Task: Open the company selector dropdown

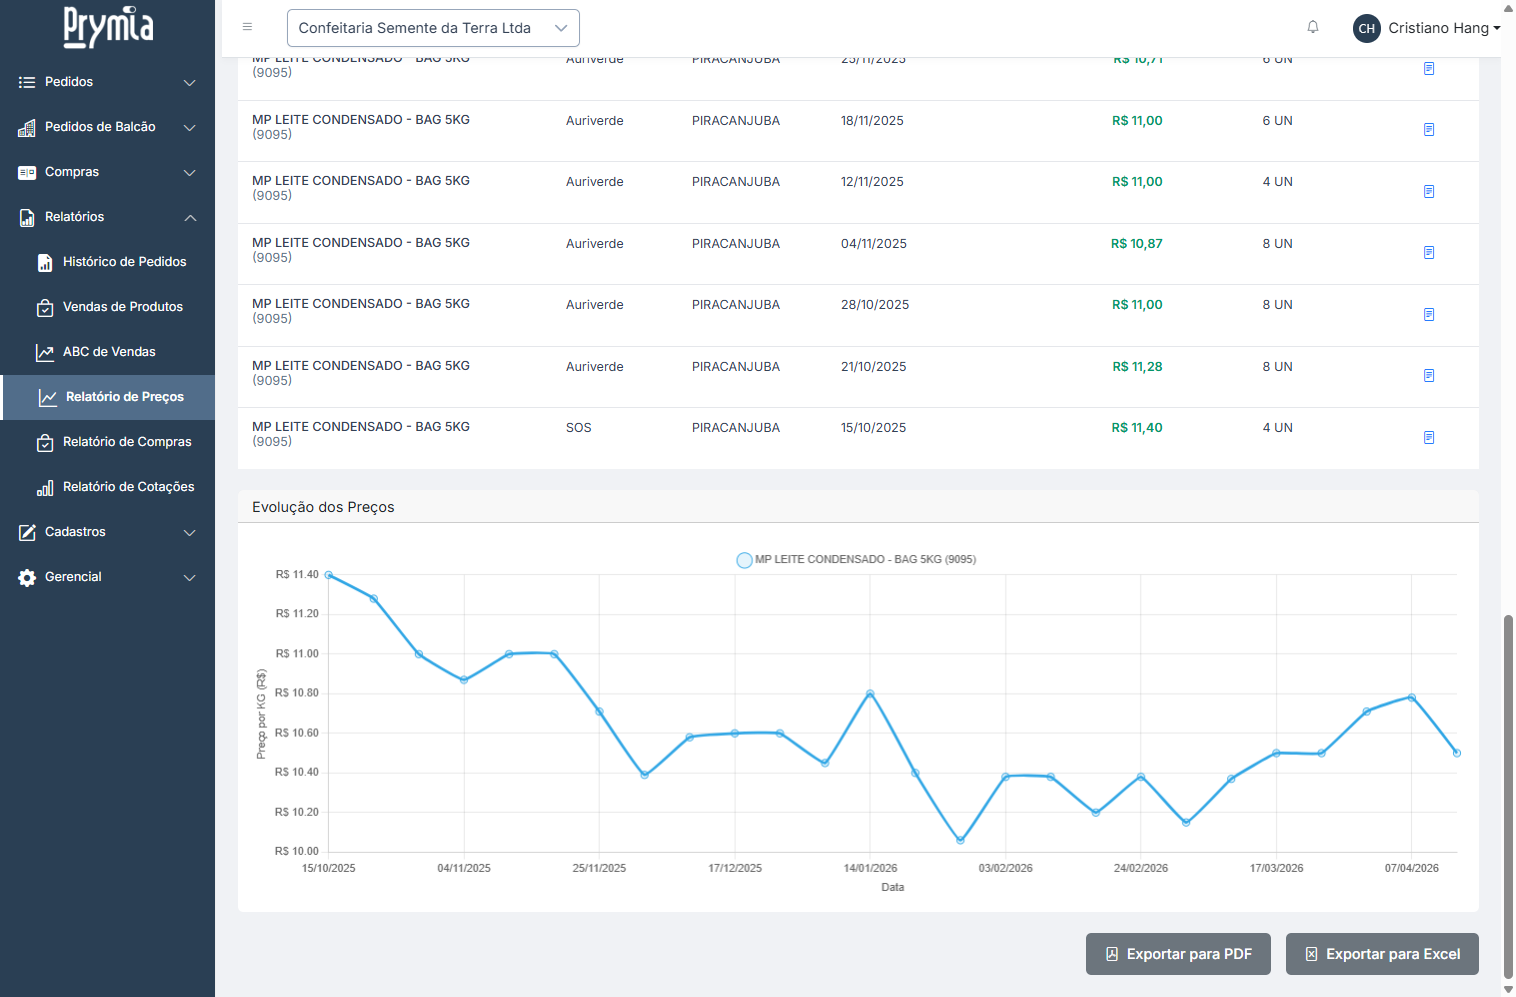Action: (433, 28)
